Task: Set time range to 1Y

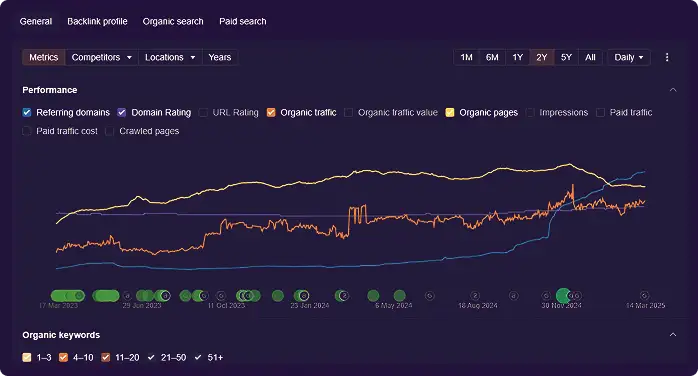Action: point(517,57)
